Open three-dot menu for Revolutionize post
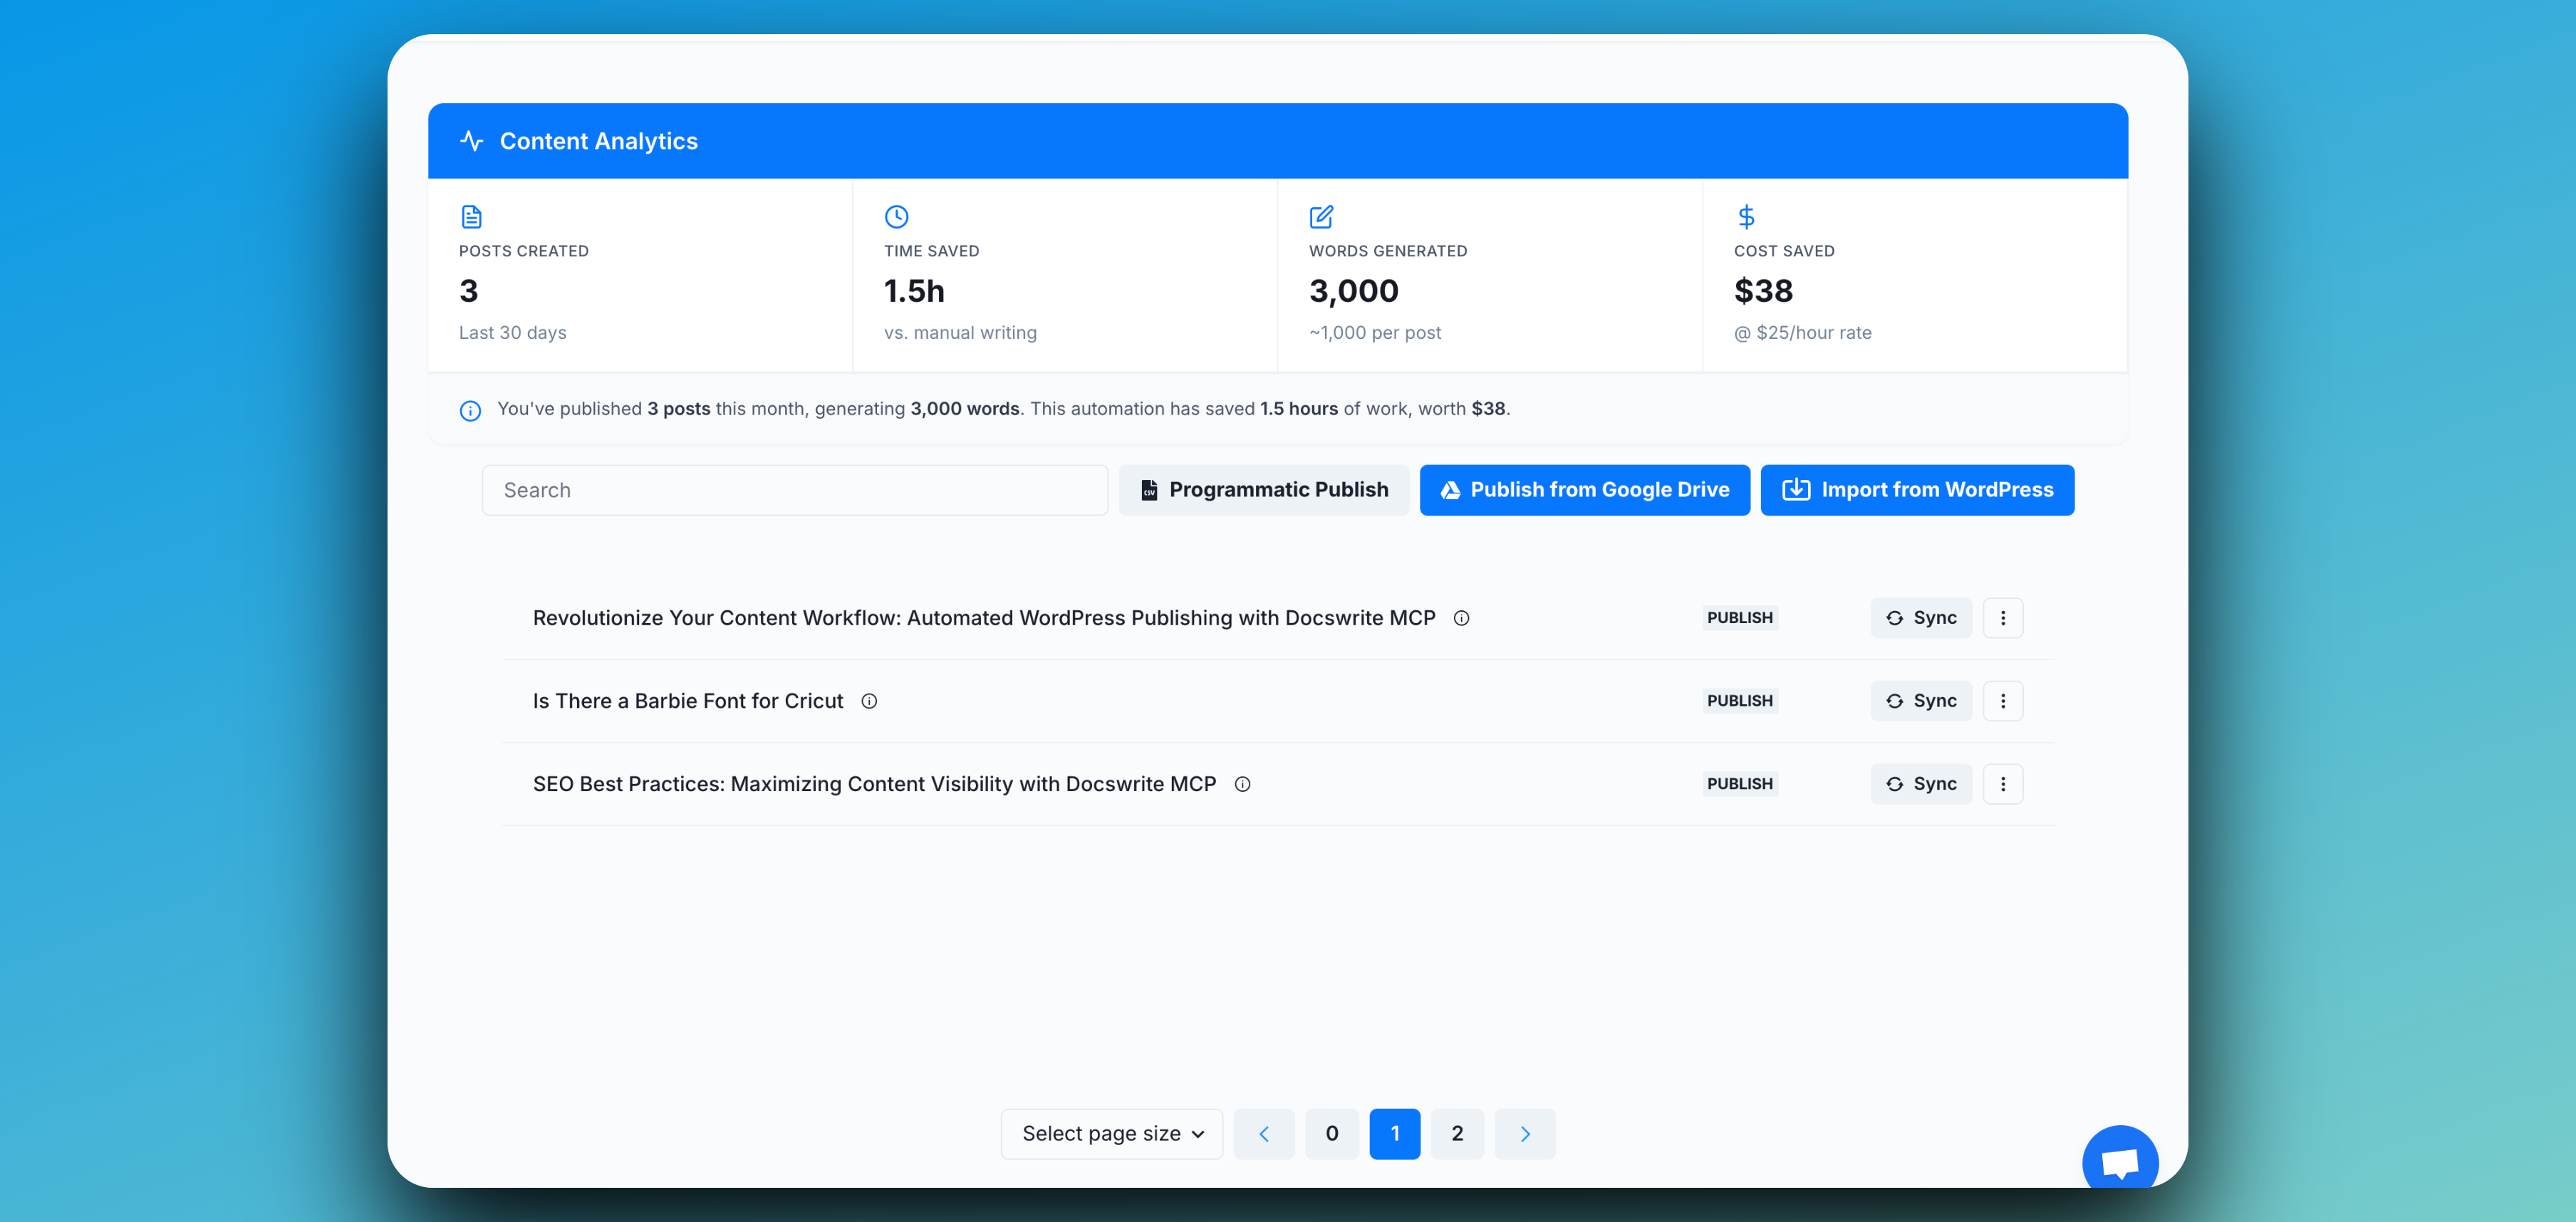This screenshot has width=2576, height=1222. (x=2002, y=618)
